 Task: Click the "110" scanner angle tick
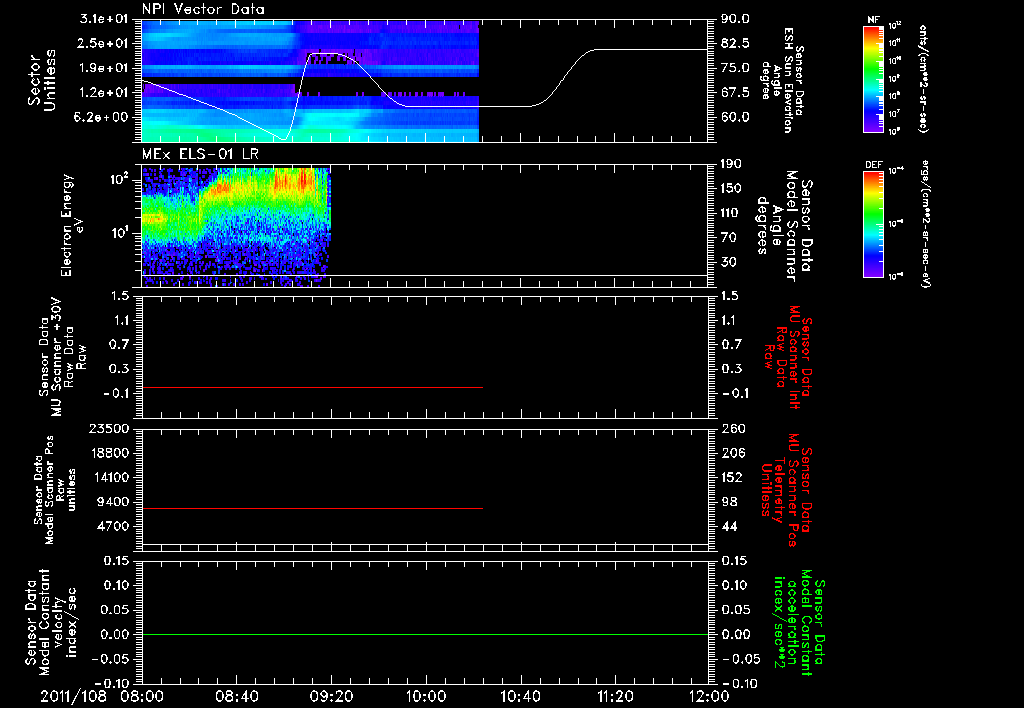pos(731,213)
